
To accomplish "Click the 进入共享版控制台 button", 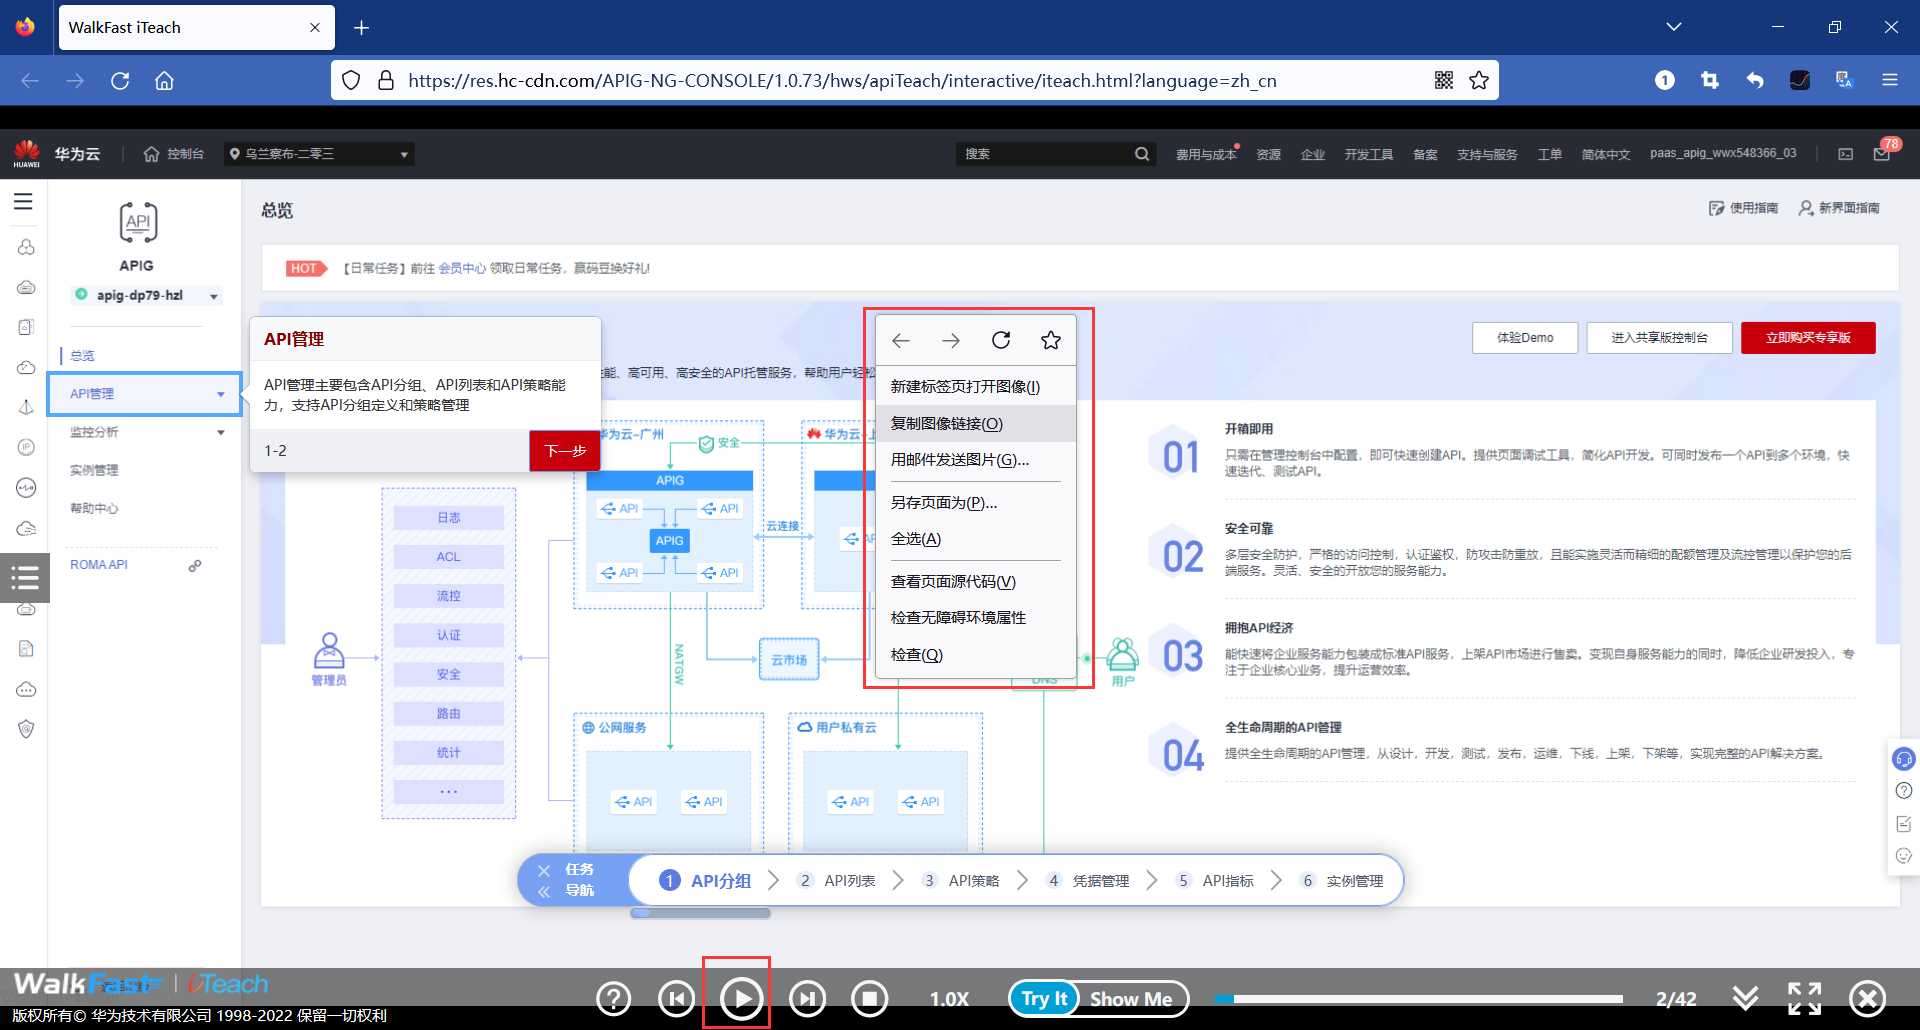I will click(1659, 338).
